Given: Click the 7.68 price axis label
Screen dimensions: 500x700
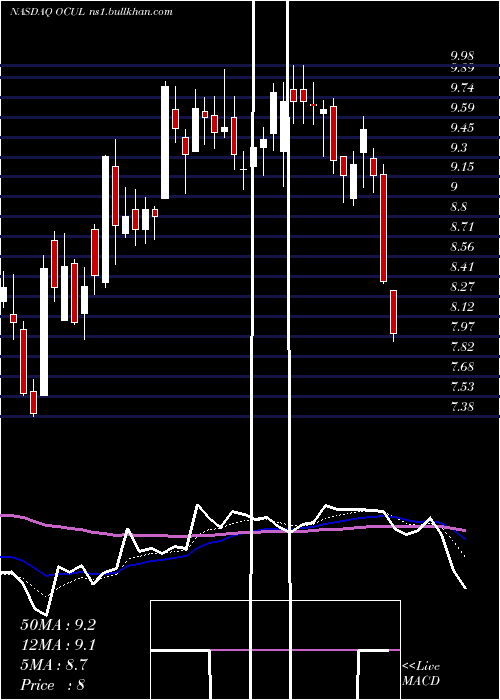Looking at the screenshot, I should coord(462,367).
